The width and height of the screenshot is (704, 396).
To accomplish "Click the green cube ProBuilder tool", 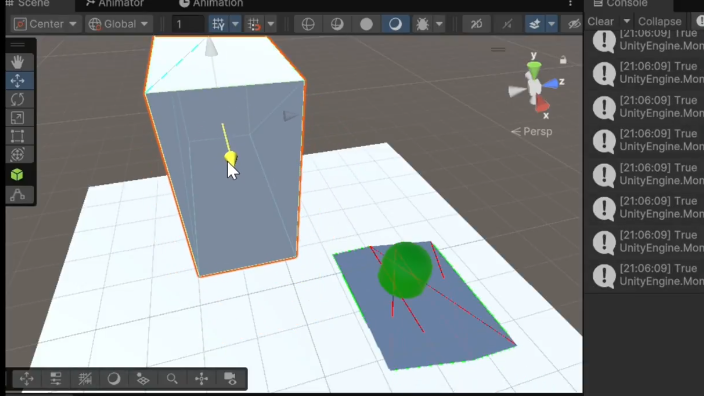I will 17,175.
